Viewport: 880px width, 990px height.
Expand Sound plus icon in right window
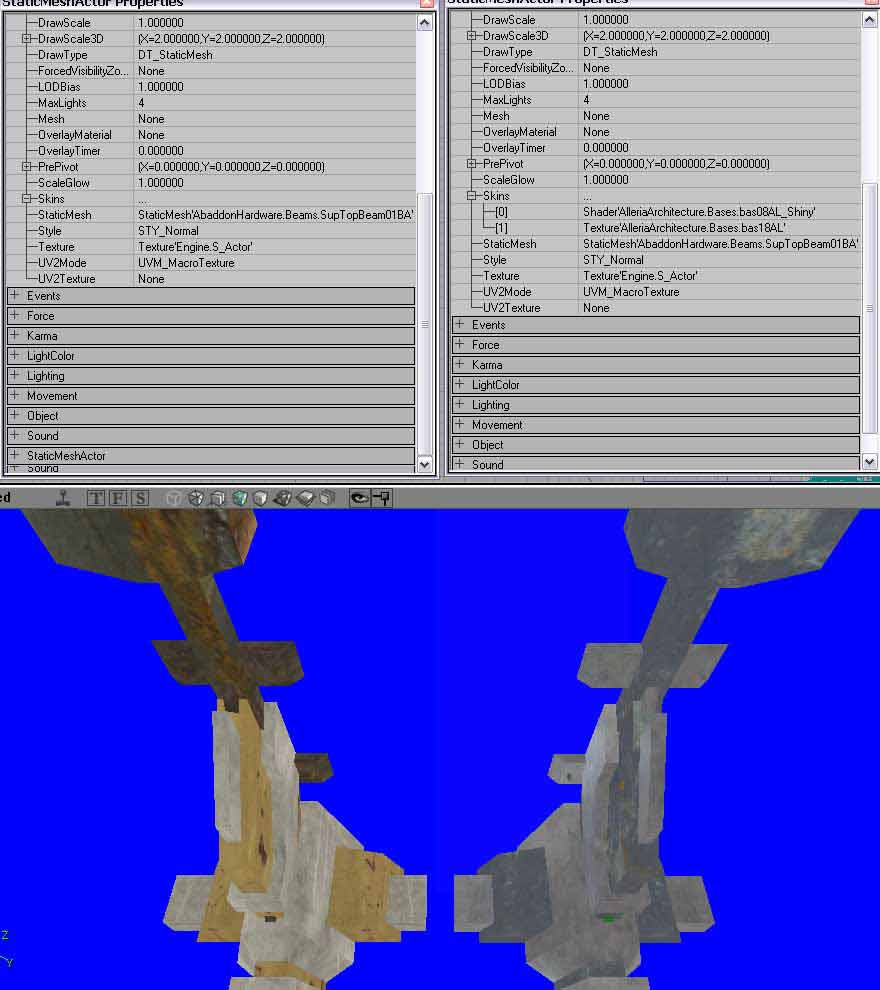[x=460, y=464]
